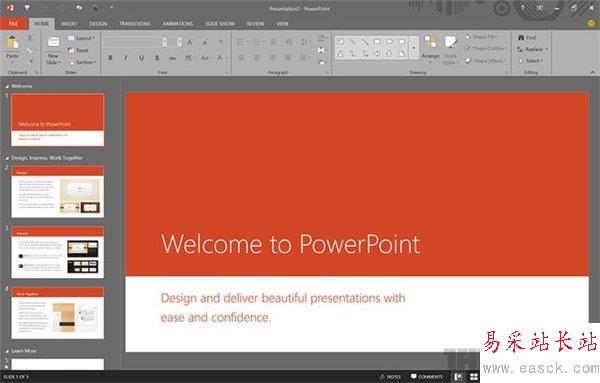The image size is (600, 383).
Task: Toggle the NOTES pane in status bar
Action: [390, 377]
